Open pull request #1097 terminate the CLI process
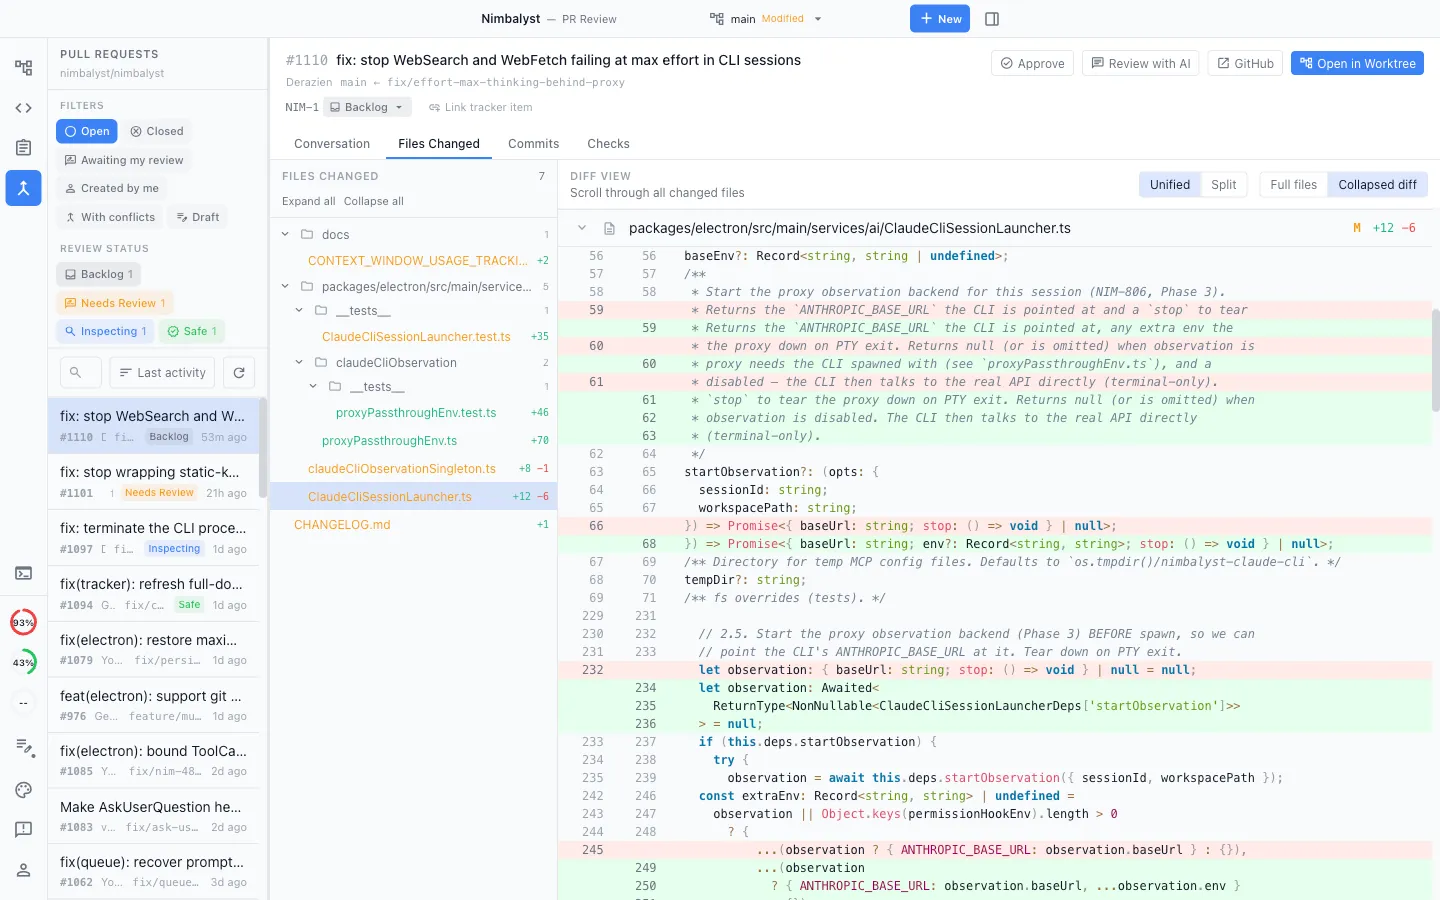Screen dimensions: 1440x900 154,537
